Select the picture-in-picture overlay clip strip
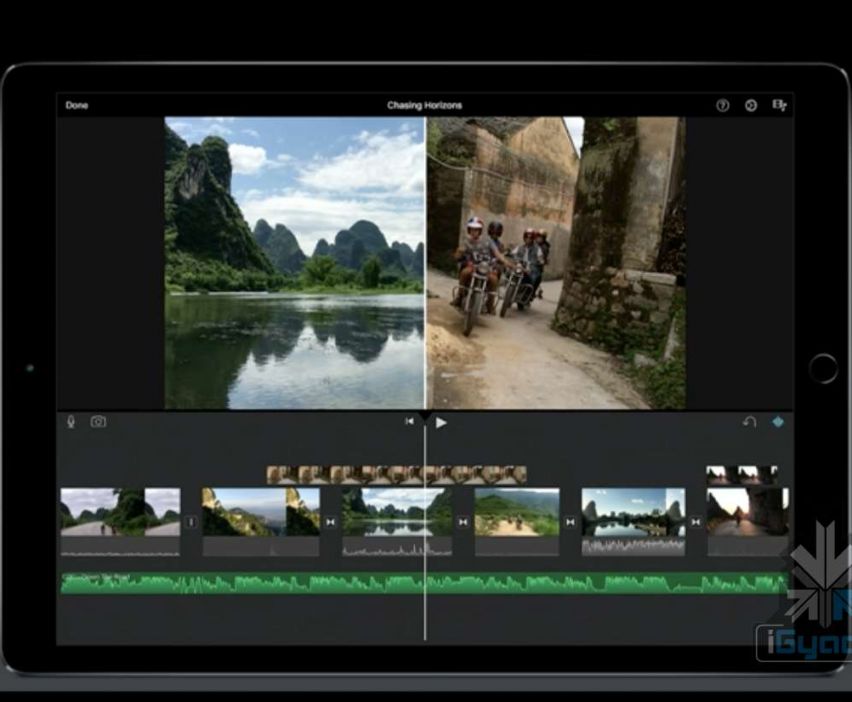852x702 pixels. click(x=396, y=475)
